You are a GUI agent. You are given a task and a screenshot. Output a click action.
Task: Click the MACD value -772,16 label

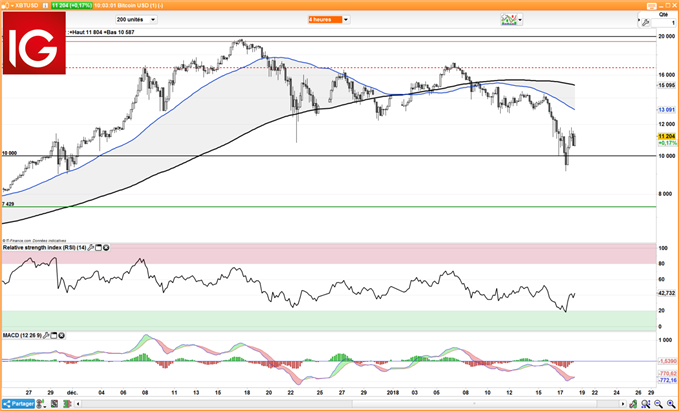coord(667,380)
